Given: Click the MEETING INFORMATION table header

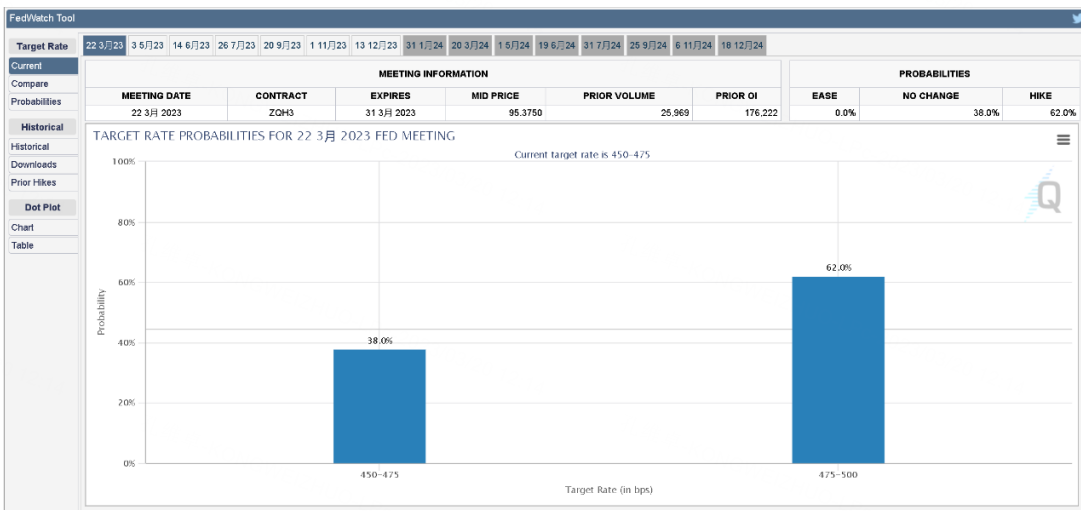Looking at the screenshot, I should (x=433, y=73).
